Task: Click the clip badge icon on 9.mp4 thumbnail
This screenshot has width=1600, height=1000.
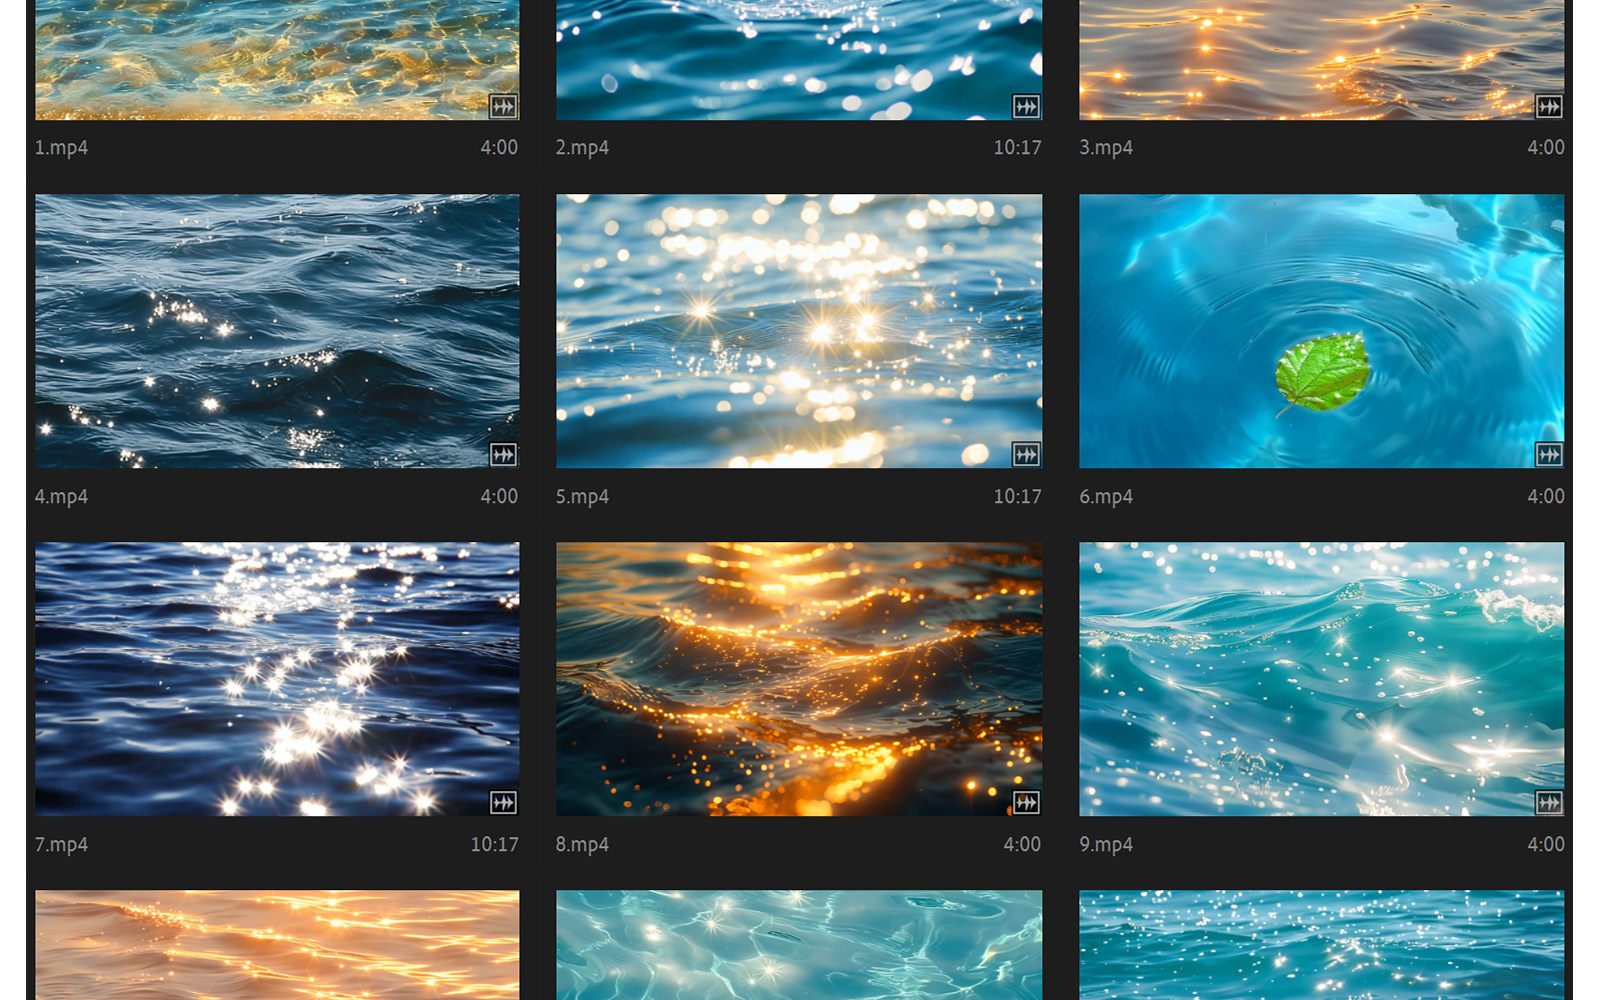Action: tap(1549, 802)
